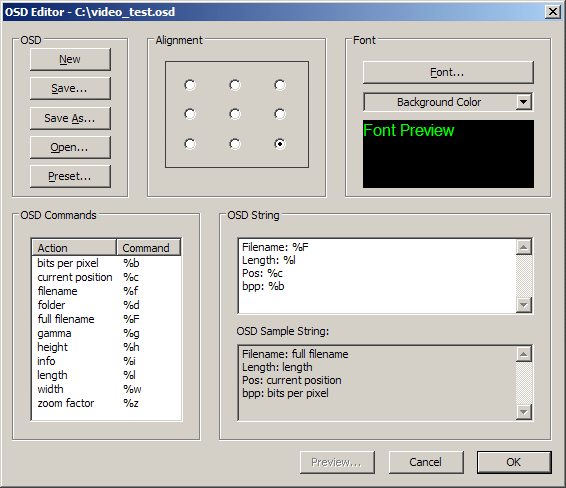This screenshot has height=488, width=566.
Task: Open the Background Color dropdown arrow
Action: pyautogui.click(x=524, y=102)
